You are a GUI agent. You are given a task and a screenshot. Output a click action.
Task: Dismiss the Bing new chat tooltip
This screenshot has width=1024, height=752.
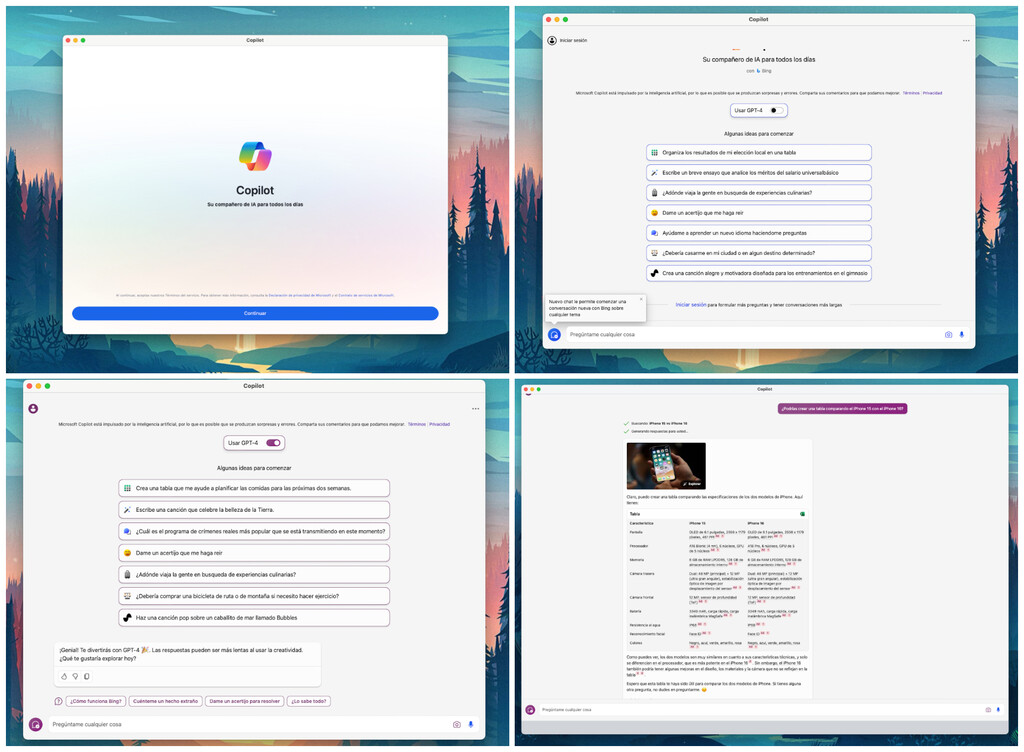click(641, 299)
